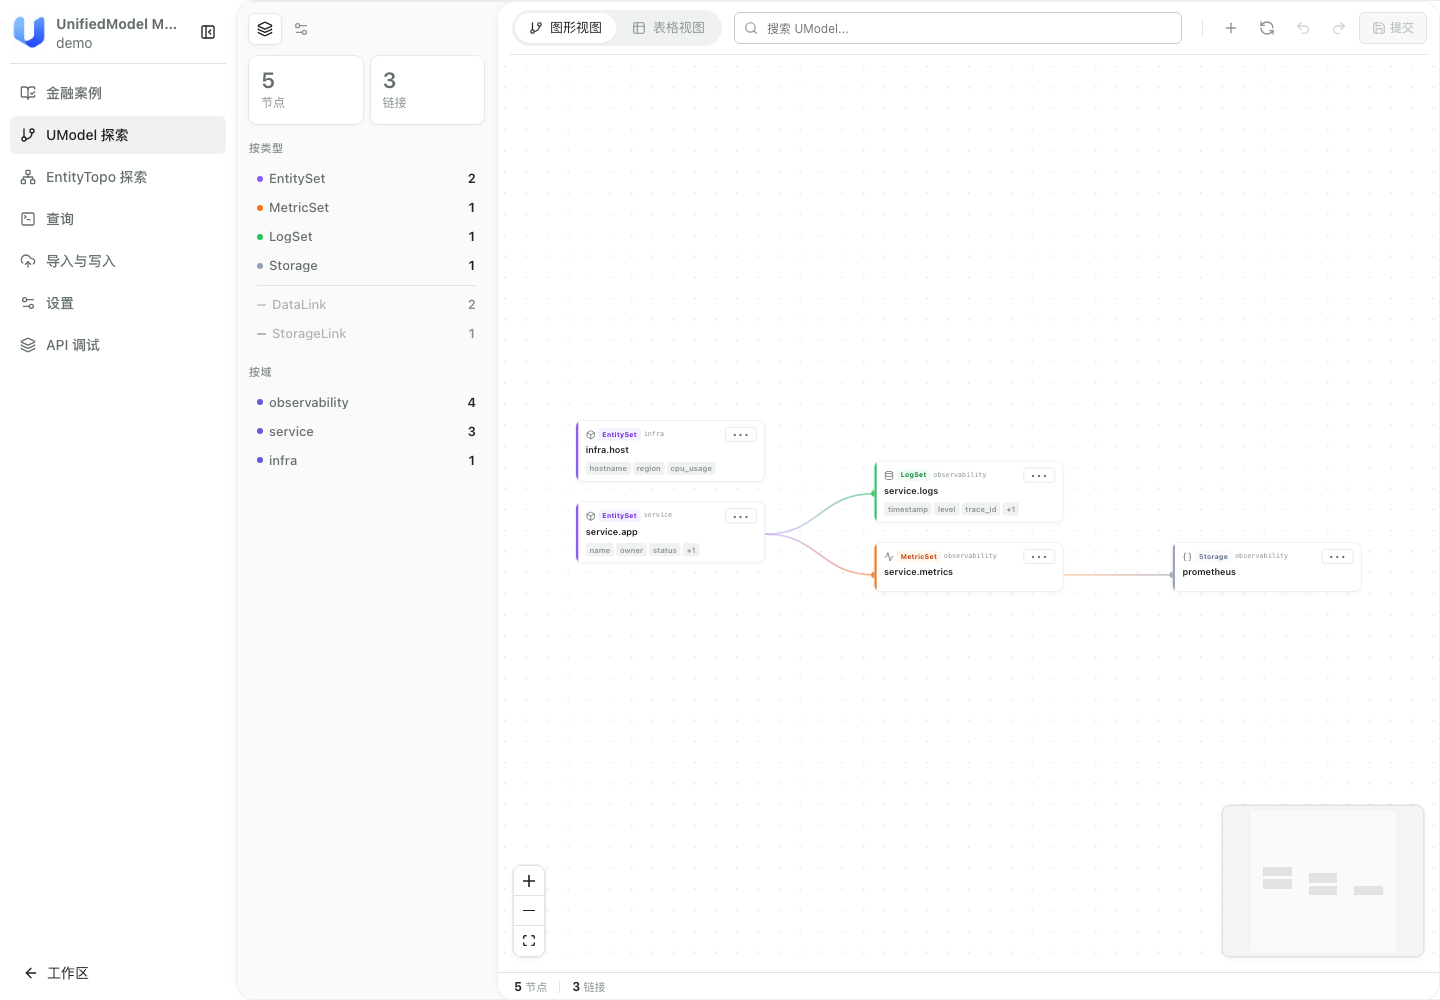
Task: Filter by EntitySet type
Action: point(366,179)
